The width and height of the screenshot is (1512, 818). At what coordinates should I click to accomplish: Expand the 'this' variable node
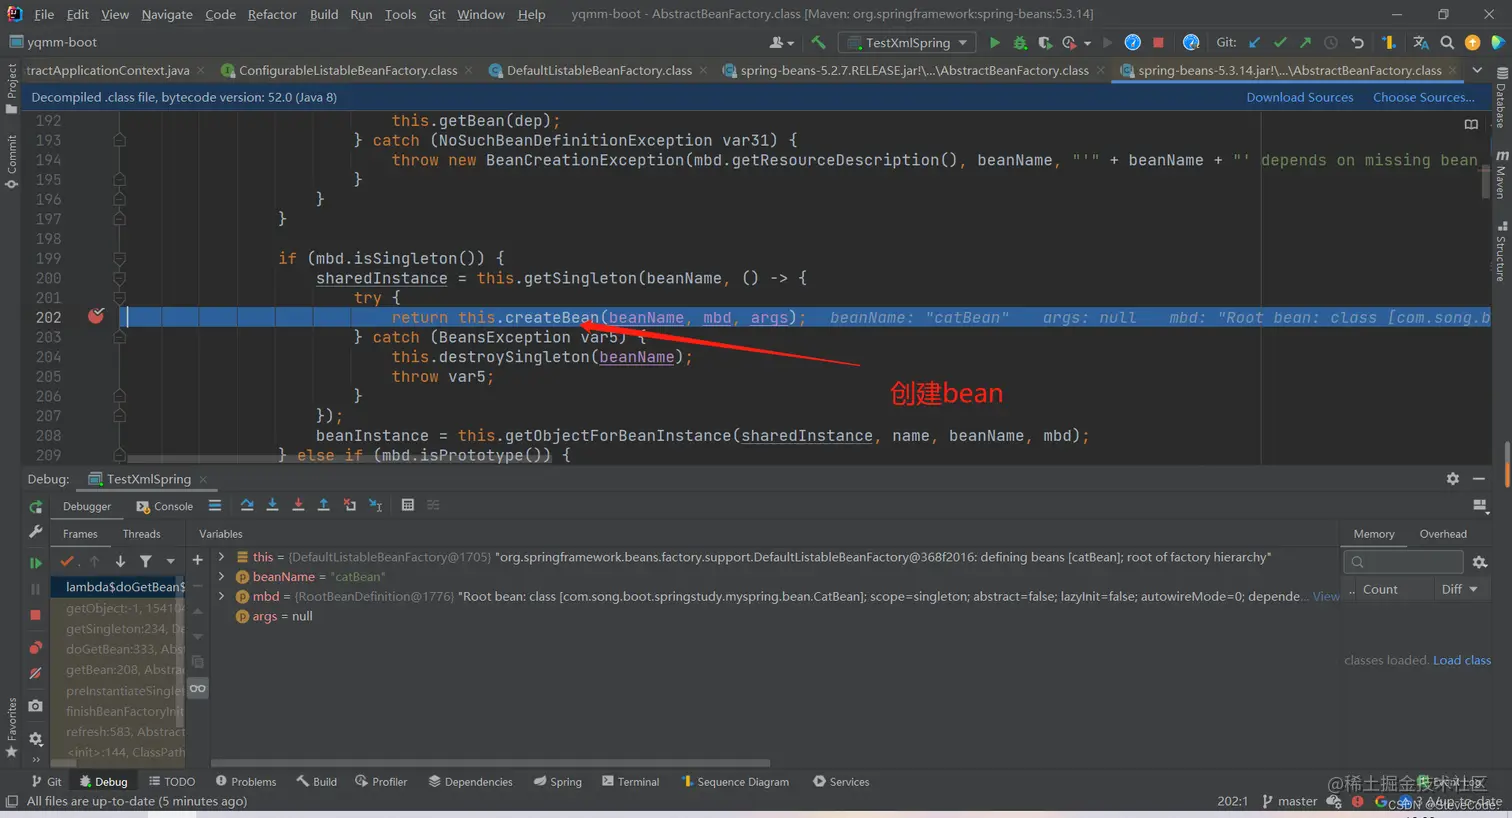tap(222, 557)
